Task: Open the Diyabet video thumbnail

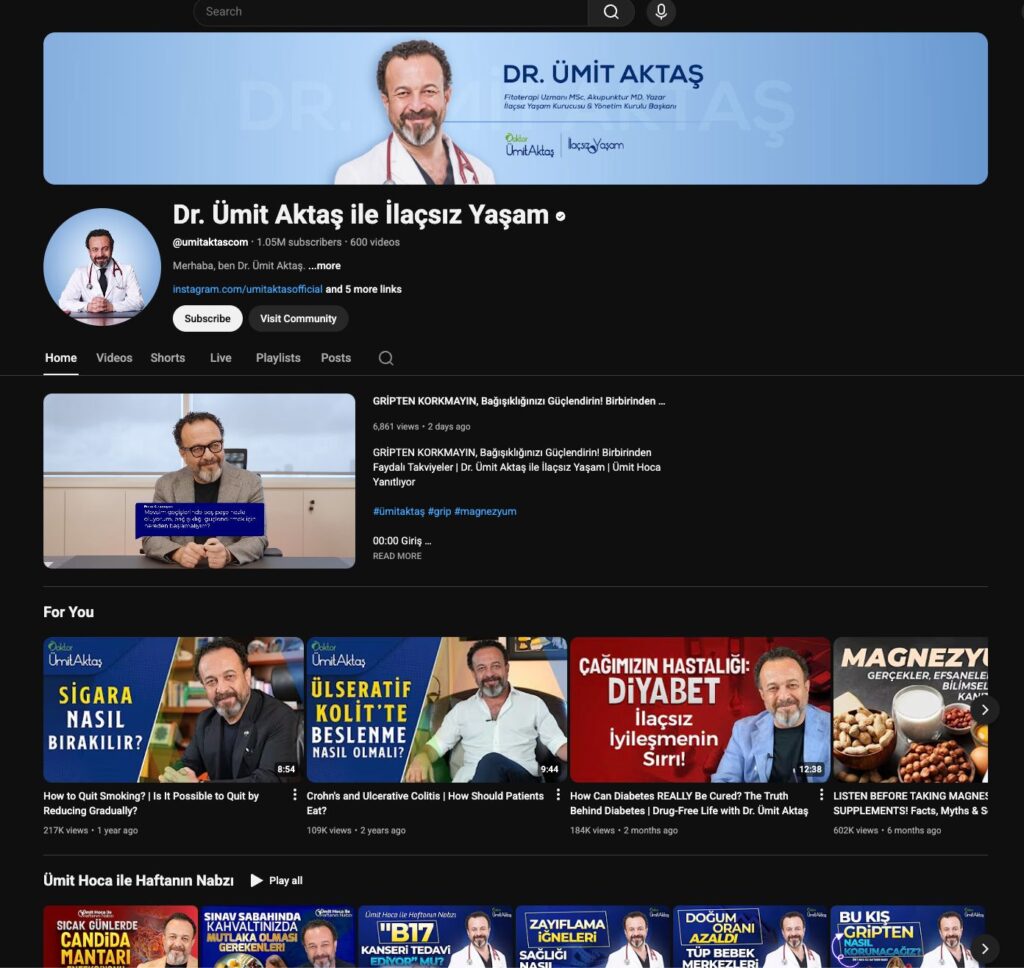Action: click(x=700, y=709)
